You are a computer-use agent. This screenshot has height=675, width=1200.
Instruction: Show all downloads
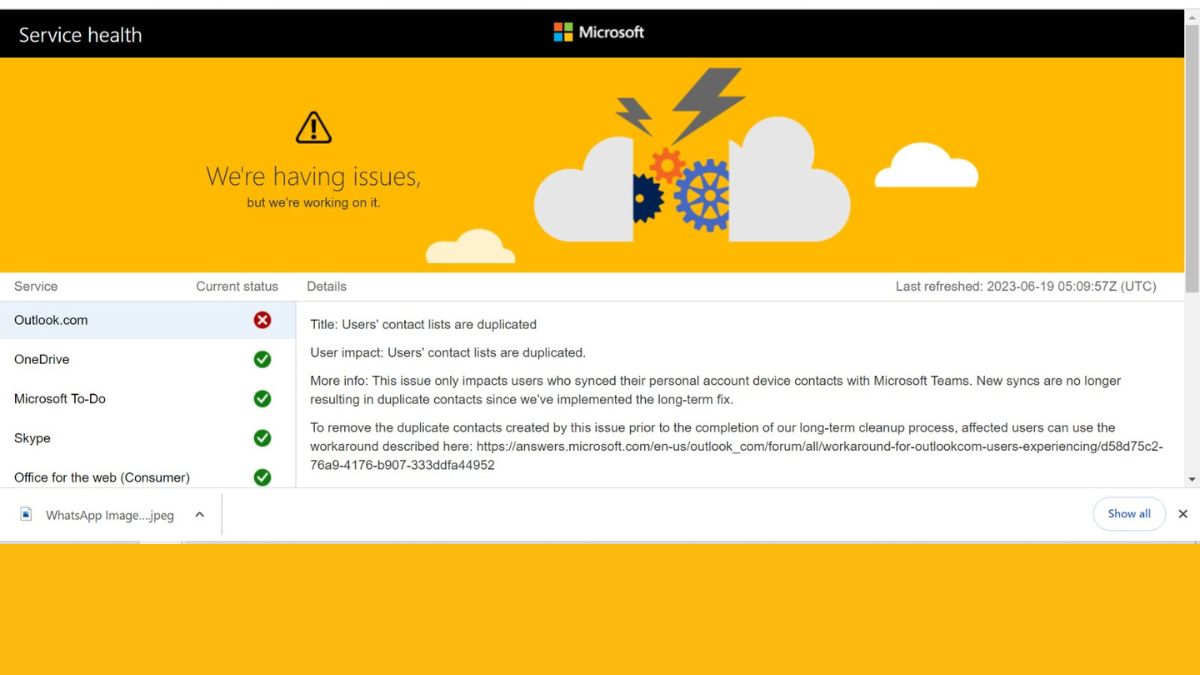(x=1129, y=514)
